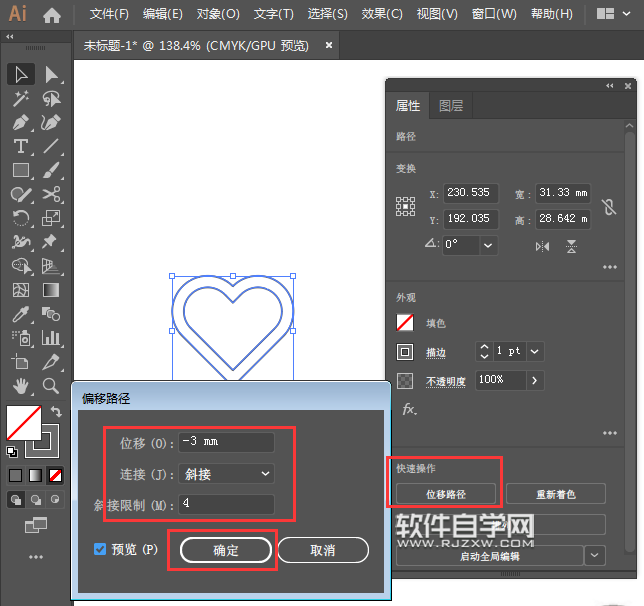The height and width of the screenshot is (606, 644).
Task: Reset to default fill and stroke
Action: tap(12, 452)
